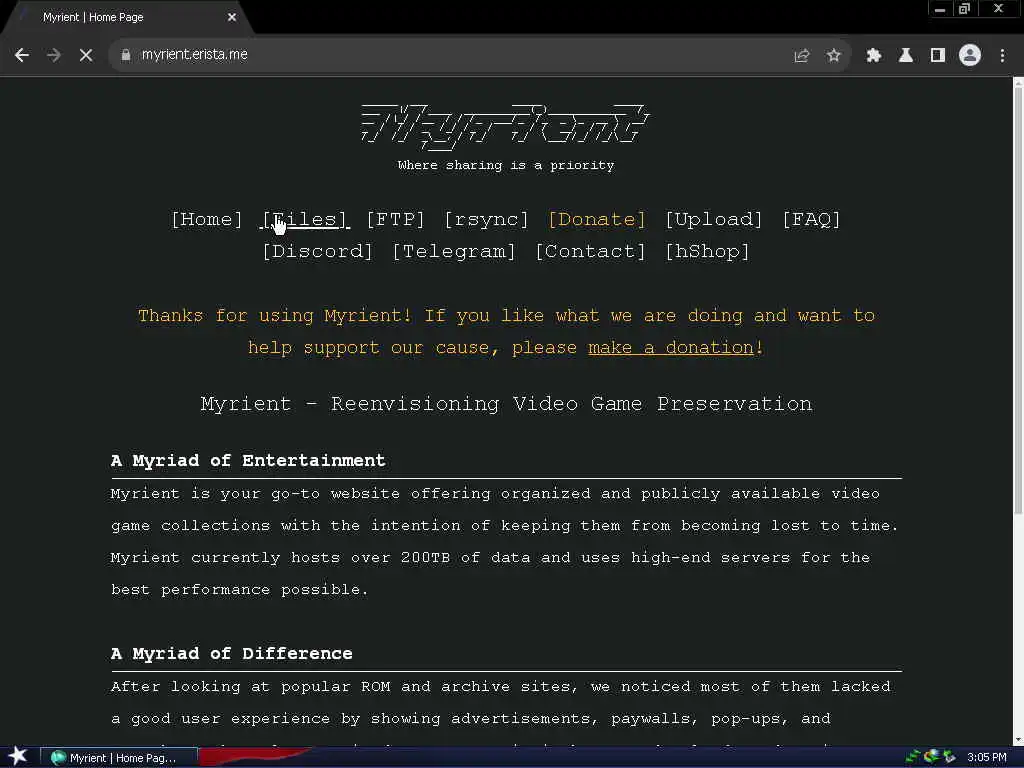The width and height of the screenshot is (1024, 768).
Task: Click the system tray icon beside clock
Action: coord(949,758)
